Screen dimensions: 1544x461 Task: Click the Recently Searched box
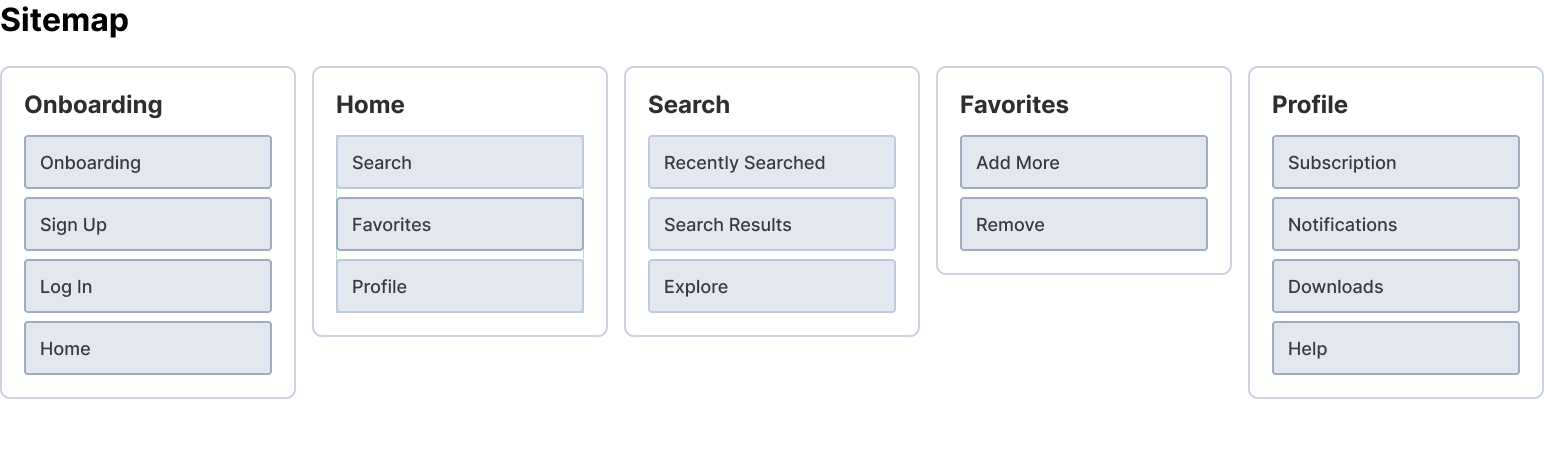click(771, 162)
